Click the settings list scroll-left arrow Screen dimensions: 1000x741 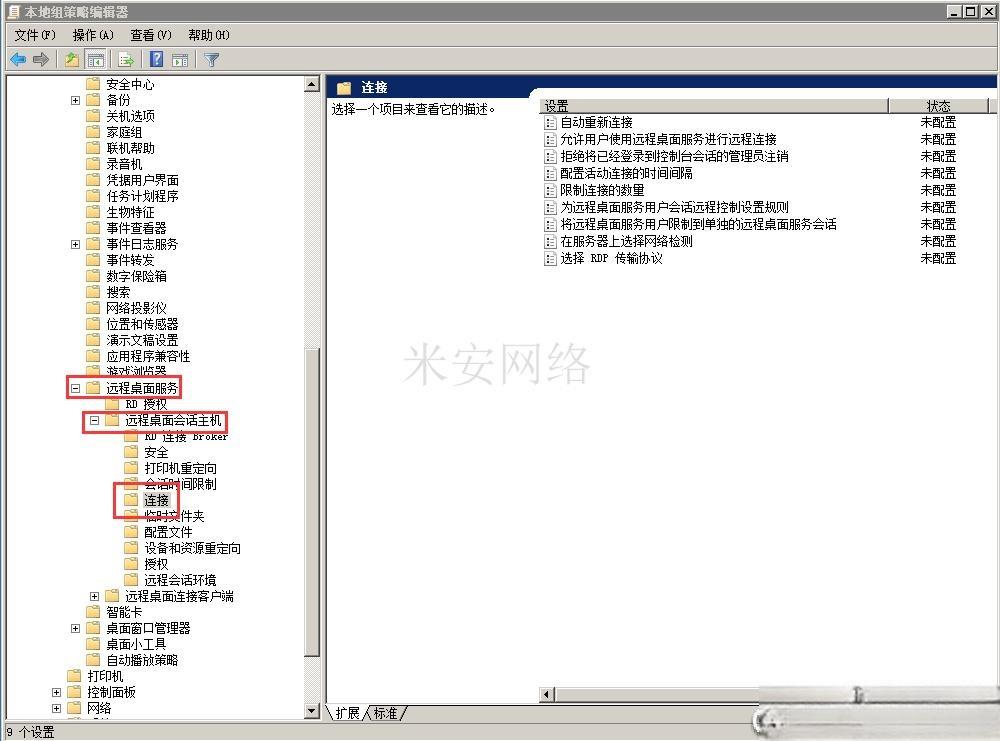tap(547, 694)
